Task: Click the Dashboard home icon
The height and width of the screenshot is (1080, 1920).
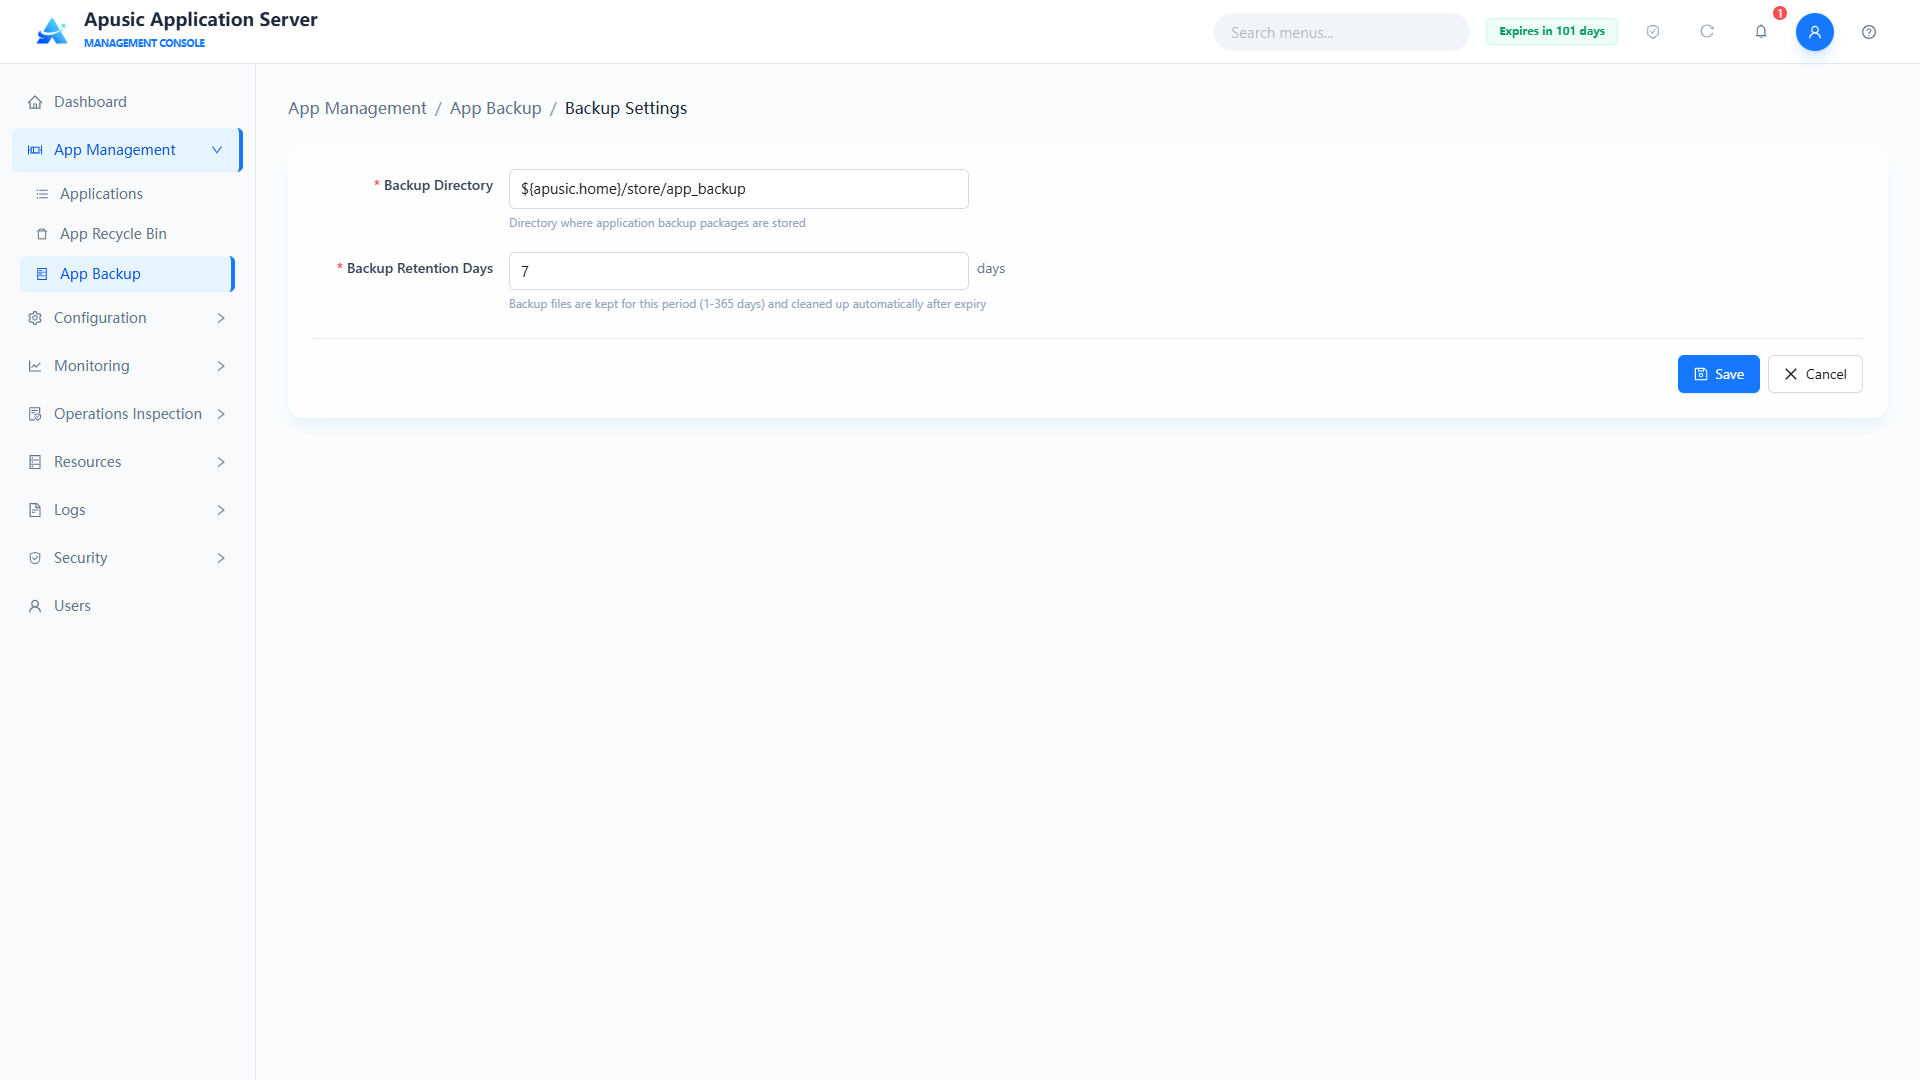Action: point(35,102)
